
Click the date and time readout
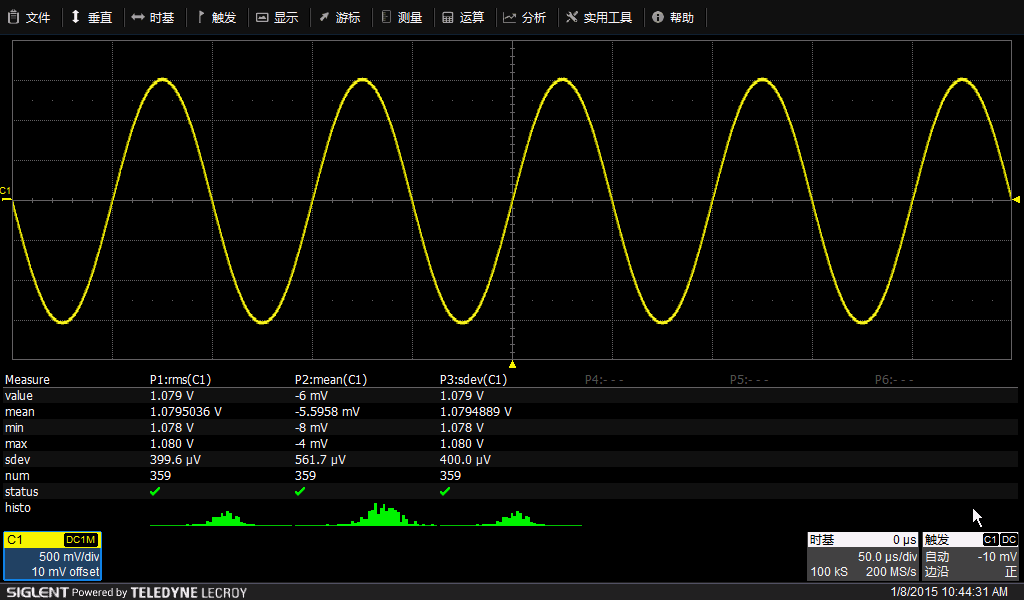[949, 592]
